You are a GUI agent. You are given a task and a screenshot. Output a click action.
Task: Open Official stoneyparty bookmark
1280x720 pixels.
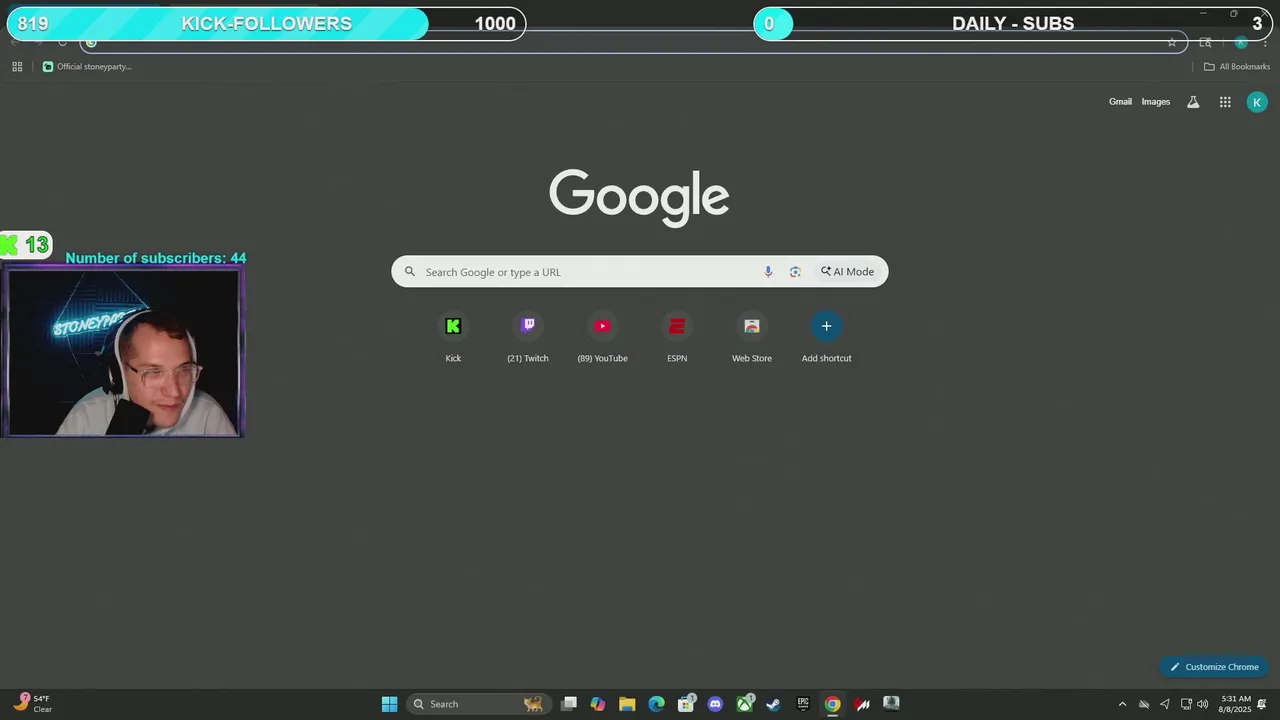88,67
